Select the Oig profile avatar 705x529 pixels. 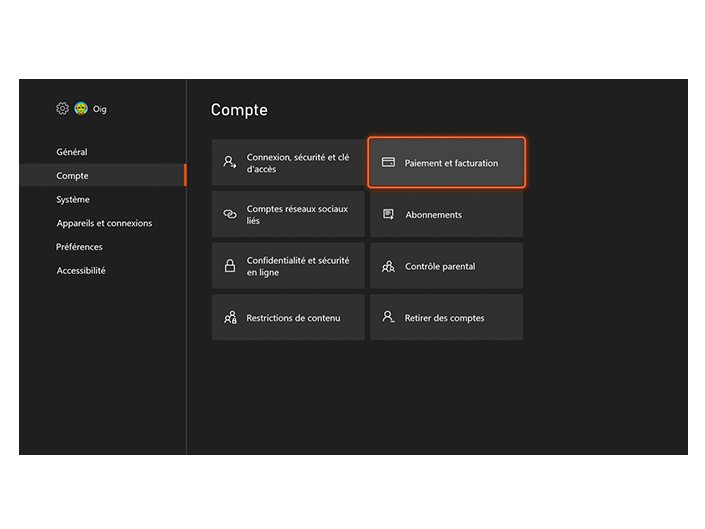81,108
